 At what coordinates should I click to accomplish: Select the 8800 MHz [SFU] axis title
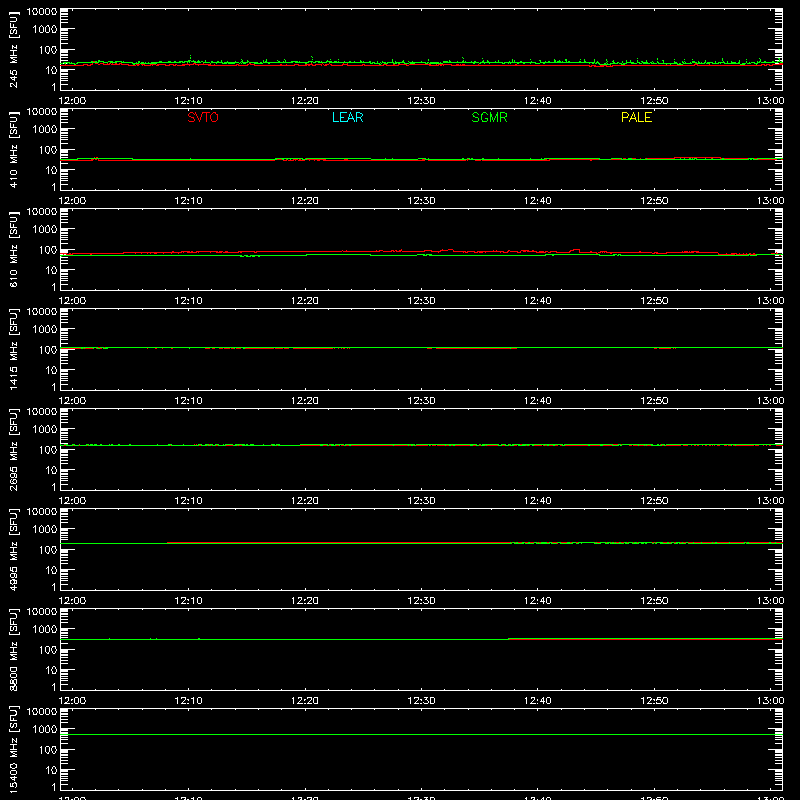click(x=14, y=649)
